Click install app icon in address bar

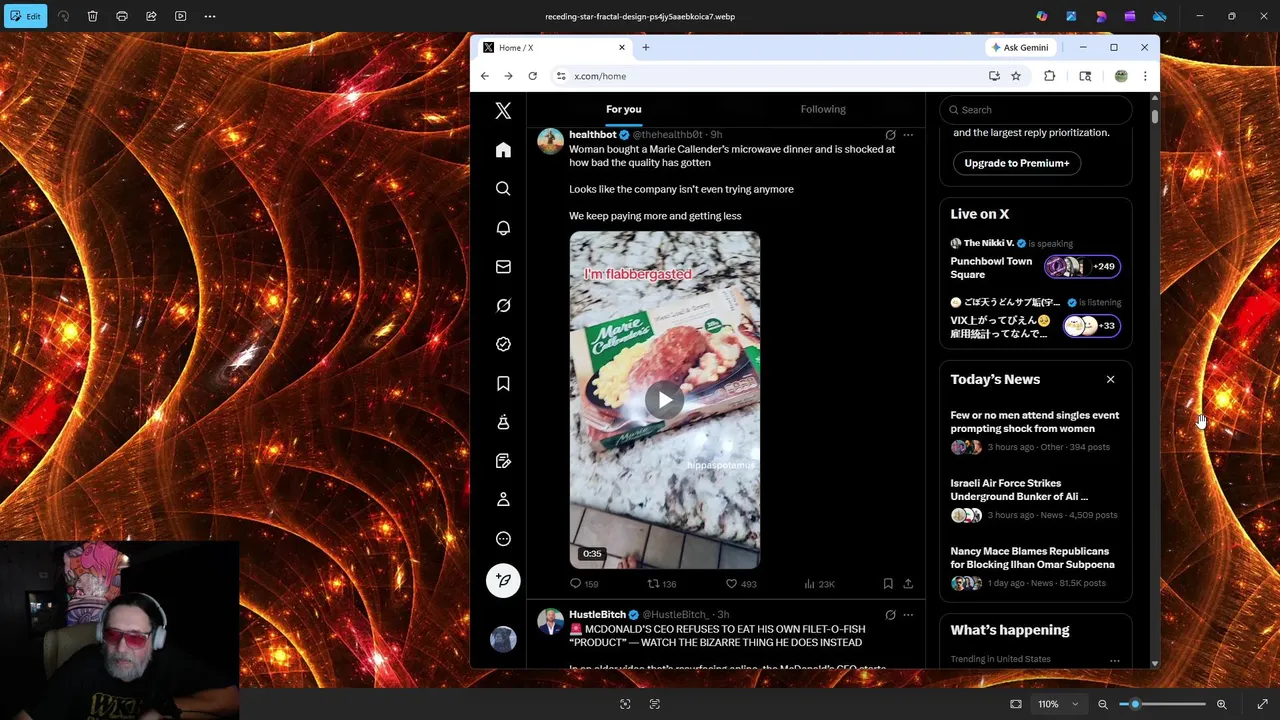[994, 76]
